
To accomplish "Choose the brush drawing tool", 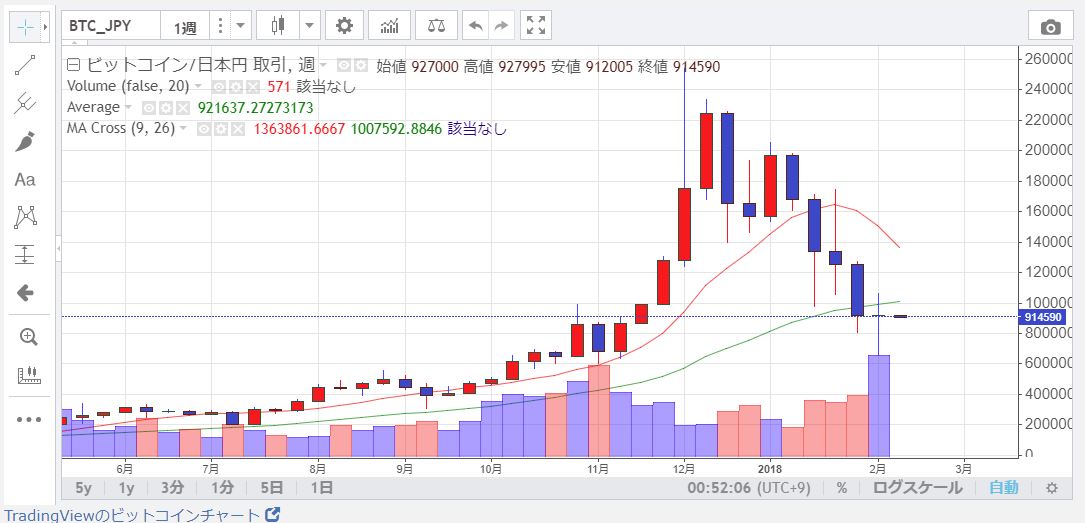I will coord(26,141).
